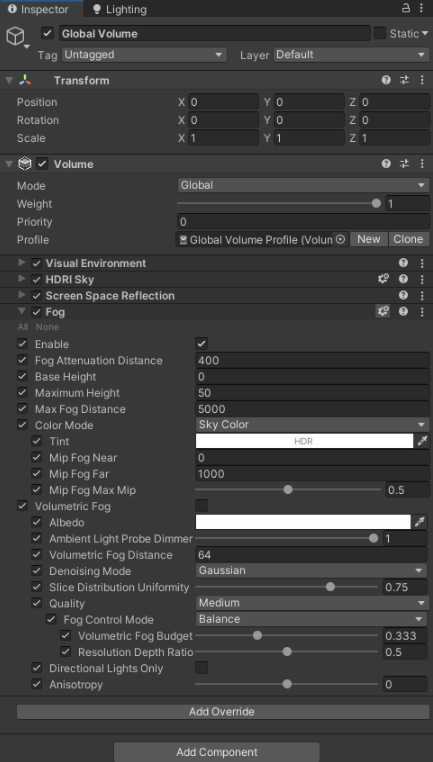
Task: Click All overrides link in Fog
Action: click(23, 327)
